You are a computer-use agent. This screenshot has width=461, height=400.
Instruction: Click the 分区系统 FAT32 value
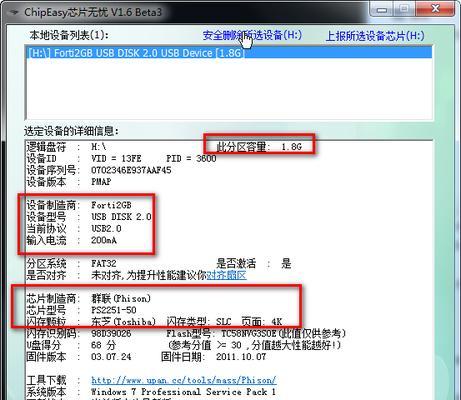point(104,263)
